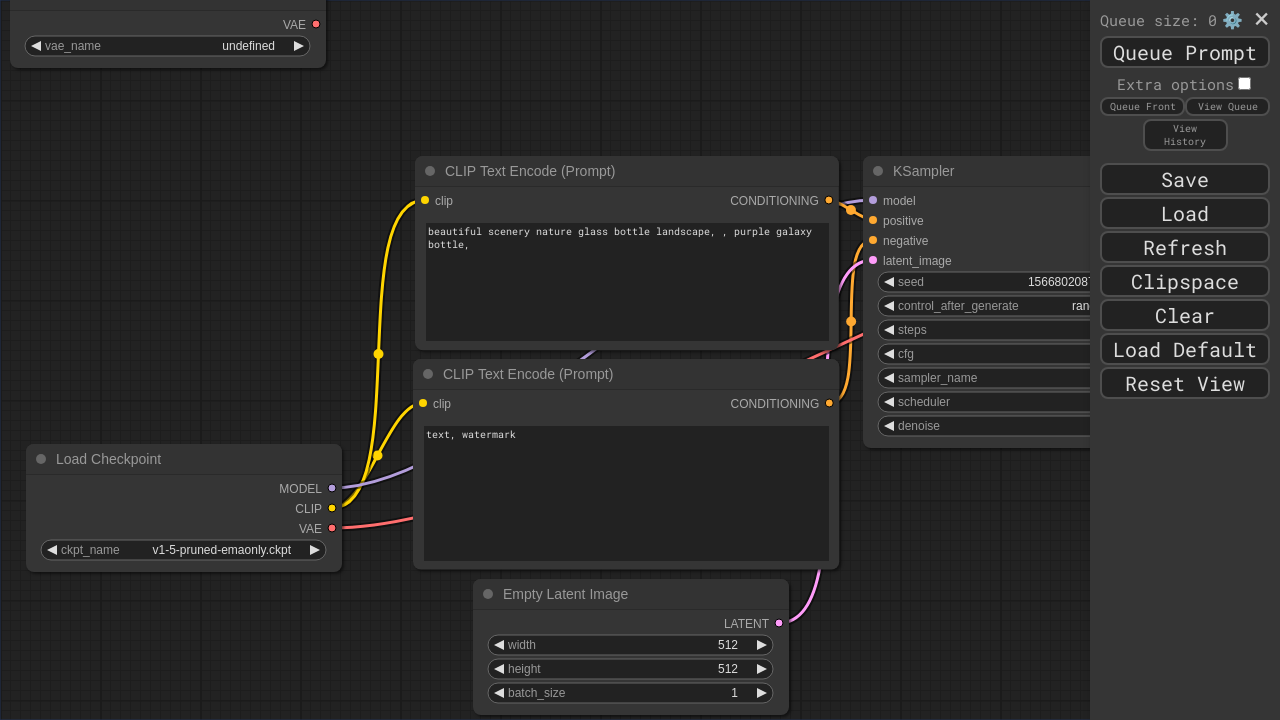The height and width of the screenshot is (720, 1280).
Task: Enable the Extra options checkbox
Action: pyautogui.click(x=1244, y=84)
